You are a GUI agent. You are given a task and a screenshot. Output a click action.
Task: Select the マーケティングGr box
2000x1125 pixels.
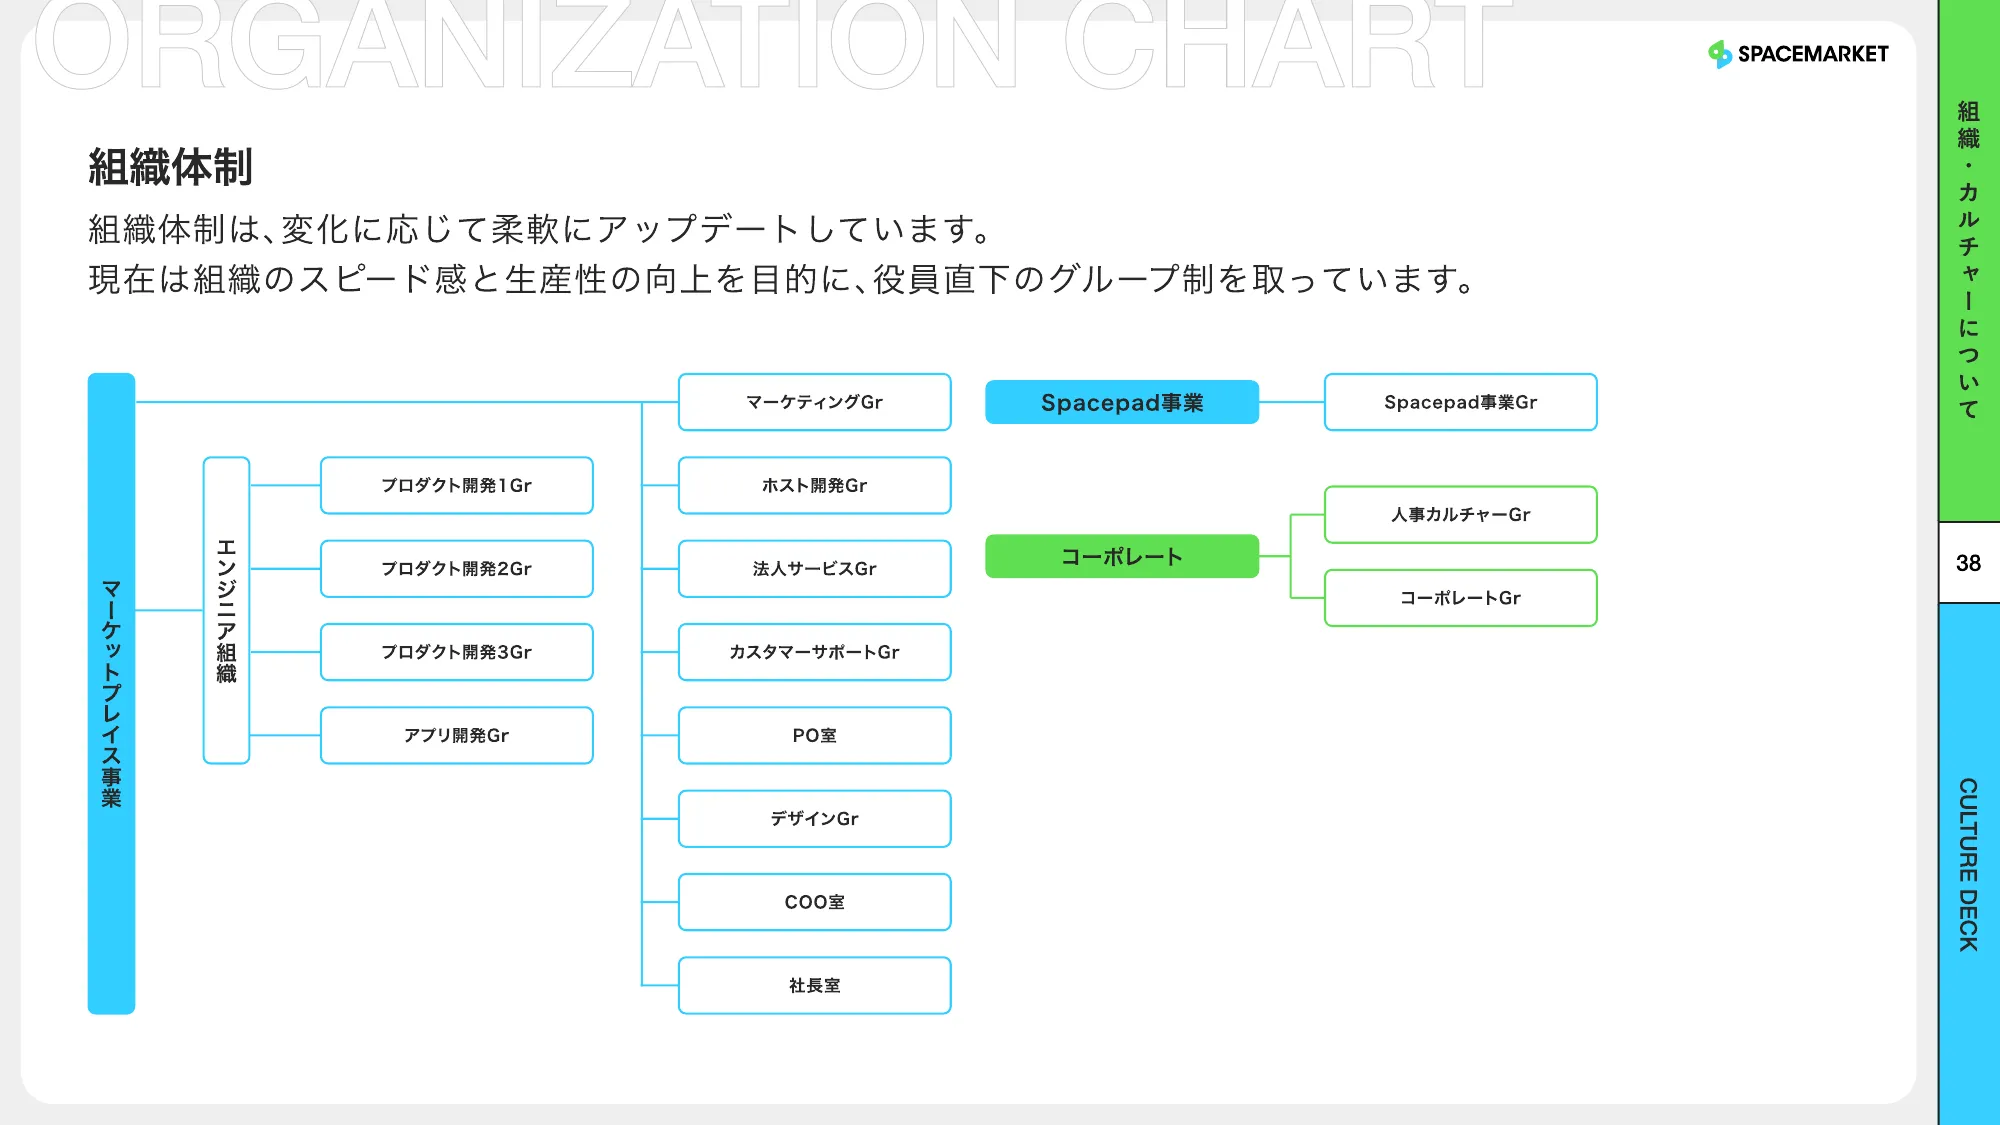815,402
